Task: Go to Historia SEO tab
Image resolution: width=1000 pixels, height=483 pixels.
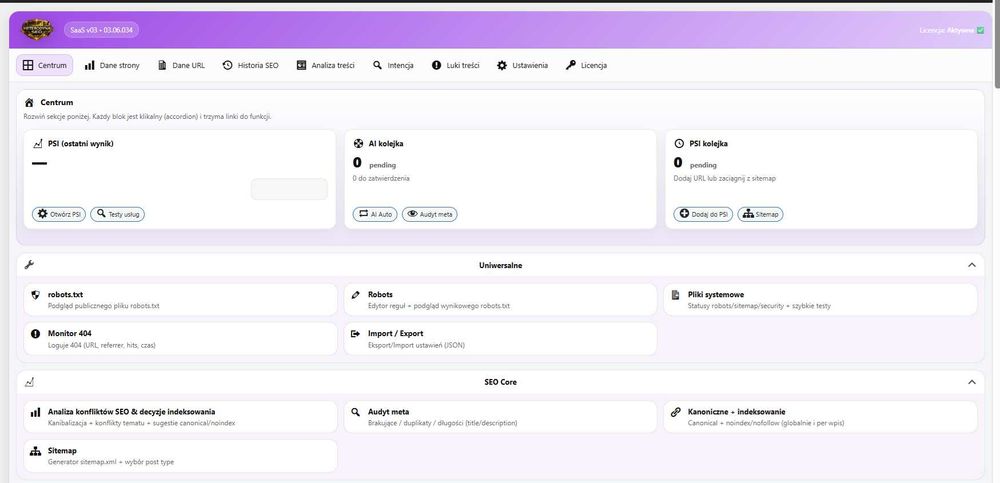Action: click(x=251, y=65)
